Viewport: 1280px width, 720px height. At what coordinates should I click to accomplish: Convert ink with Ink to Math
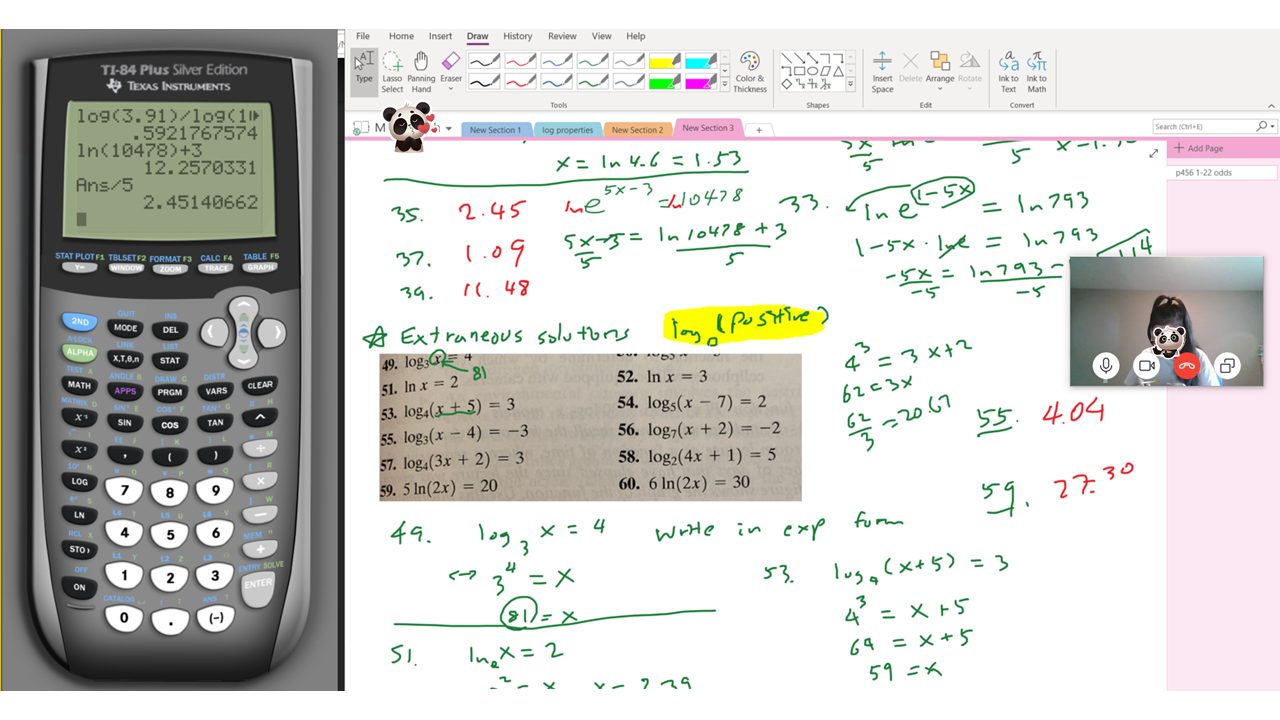point(1037,71)
